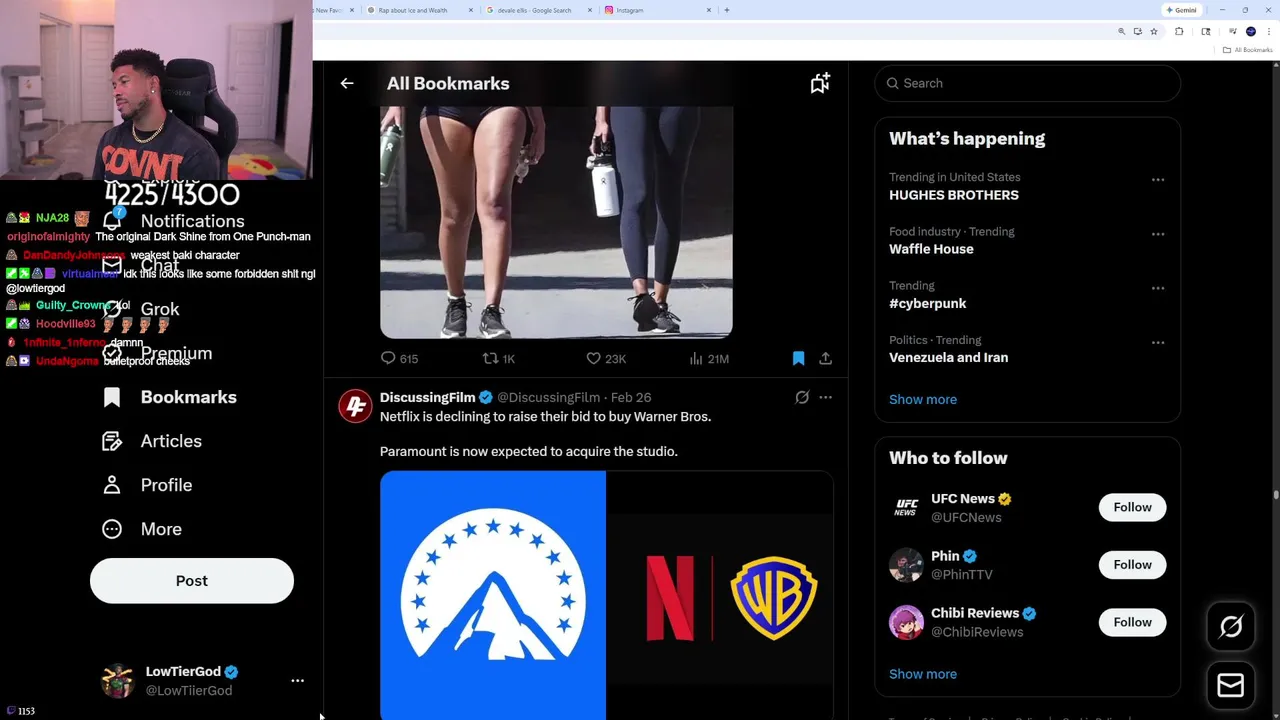Open the Gemini button in Chrome
This screenshot has height=720, width=1280.
pyautogui.click(x=1181, y=10)
